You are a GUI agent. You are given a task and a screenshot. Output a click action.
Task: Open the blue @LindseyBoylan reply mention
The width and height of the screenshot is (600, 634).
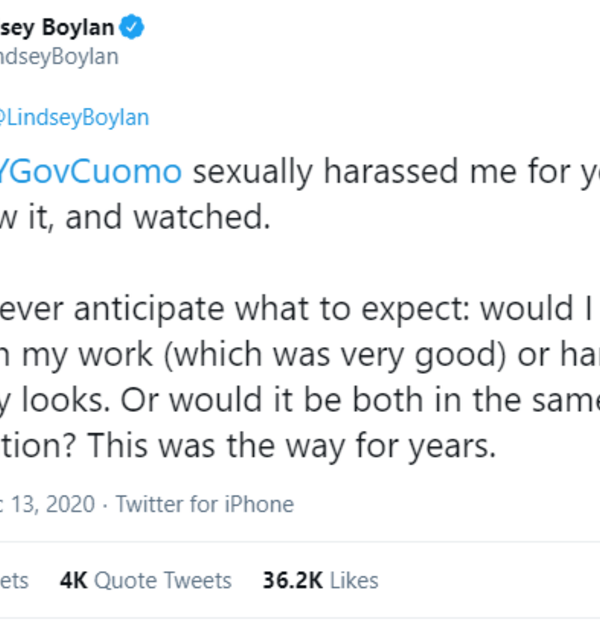tap(74, 118)
